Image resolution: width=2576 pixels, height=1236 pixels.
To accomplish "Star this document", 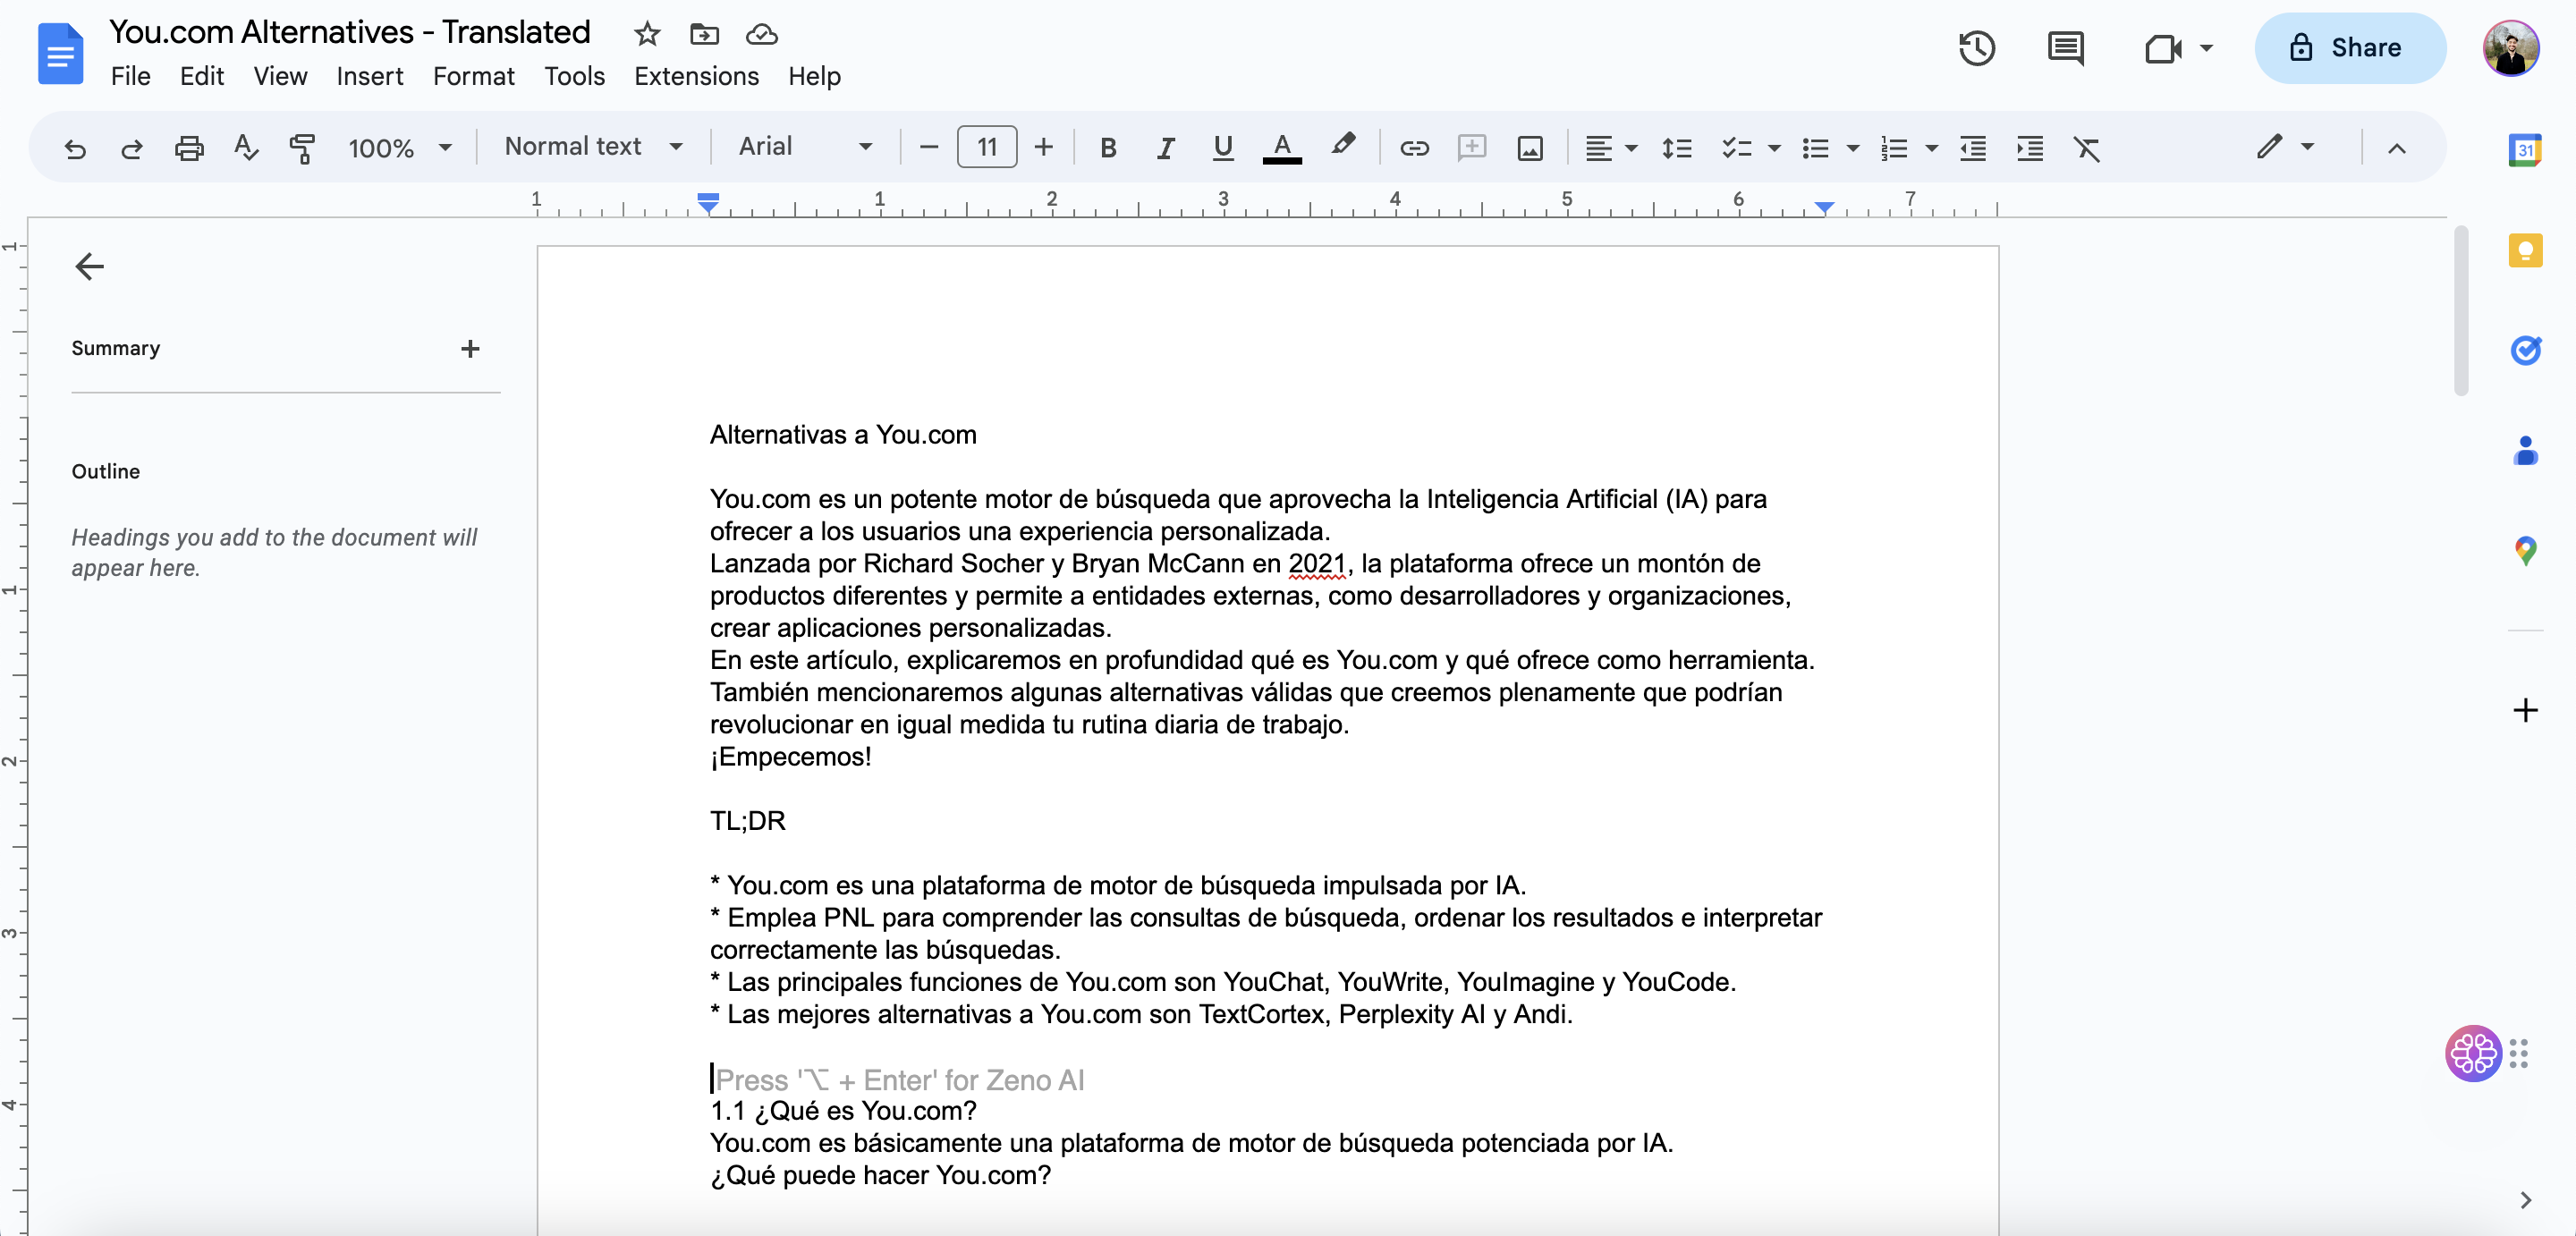I will click(647, 34).
